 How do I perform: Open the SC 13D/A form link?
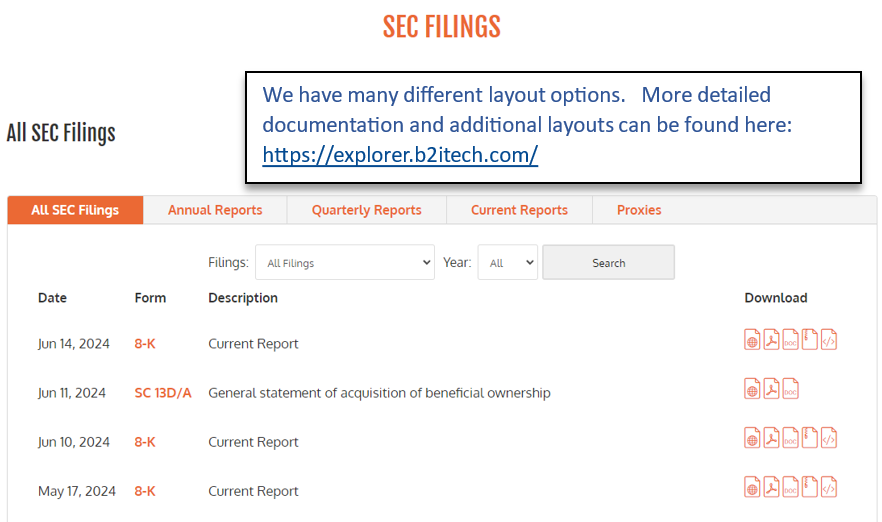click(x=163, y=393)
